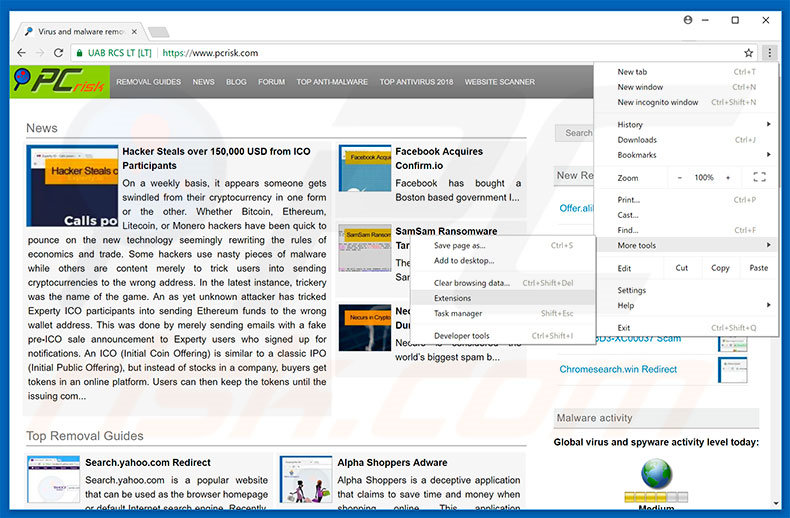Open New incognito window
The image size is (790, 518).
point(686,102)
